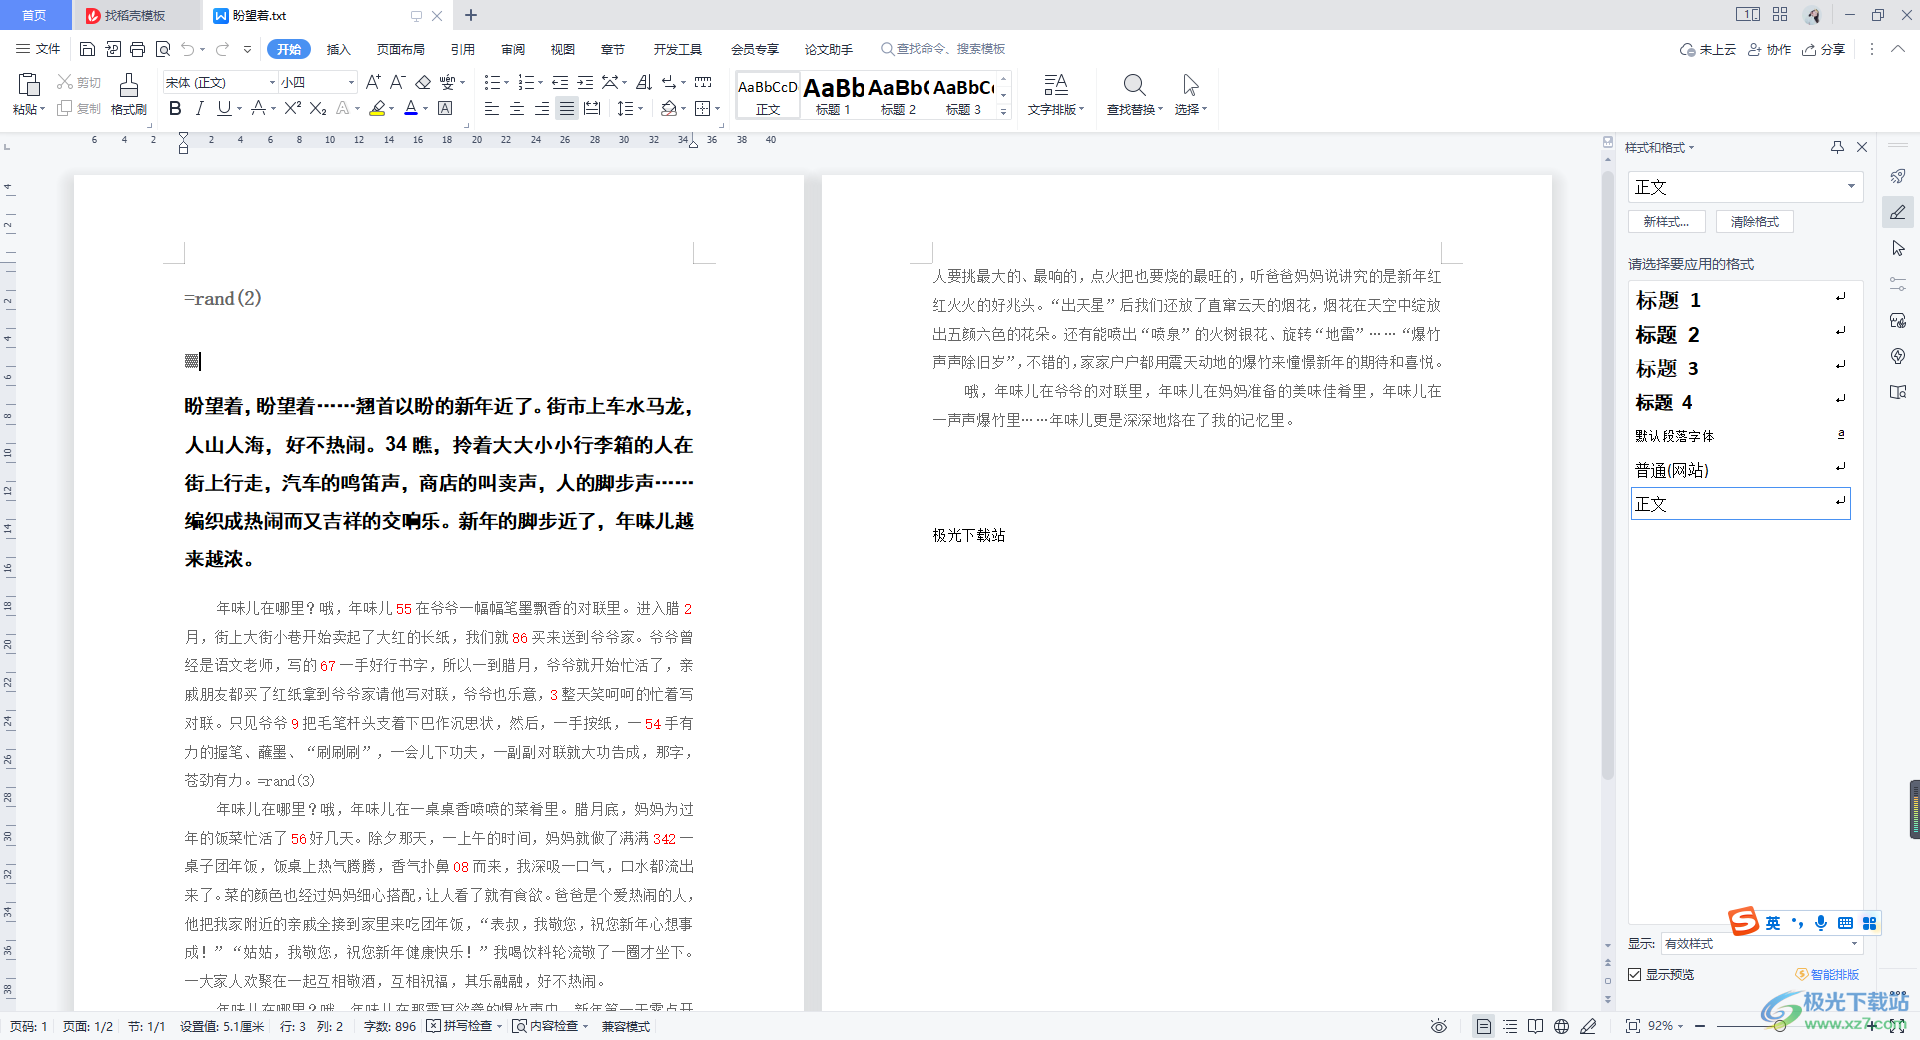The height and width of the screenshot is (1040, 1920).
Task: Open the borders dropdown arrow
Action: (718, 108)
